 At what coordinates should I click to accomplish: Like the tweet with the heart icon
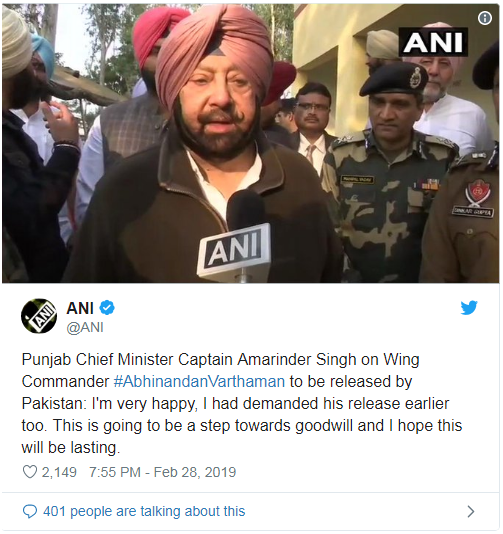[x=30, y=472]
